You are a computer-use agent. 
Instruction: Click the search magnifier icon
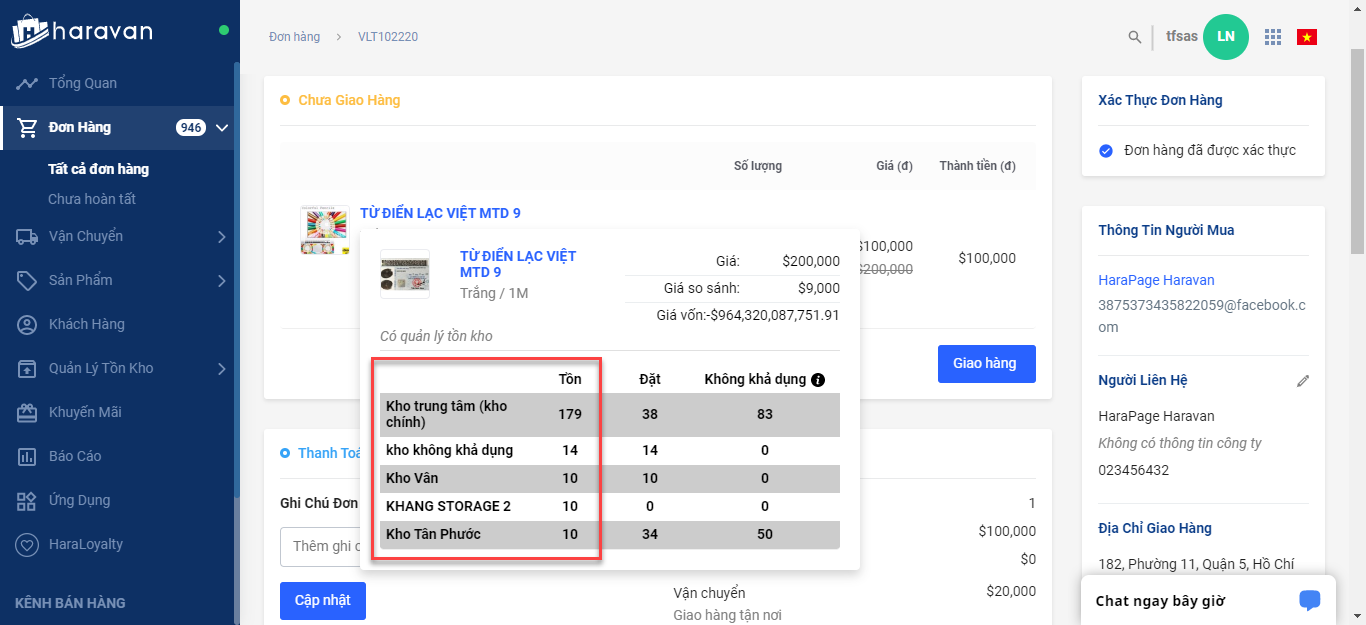coord(1134,37)
